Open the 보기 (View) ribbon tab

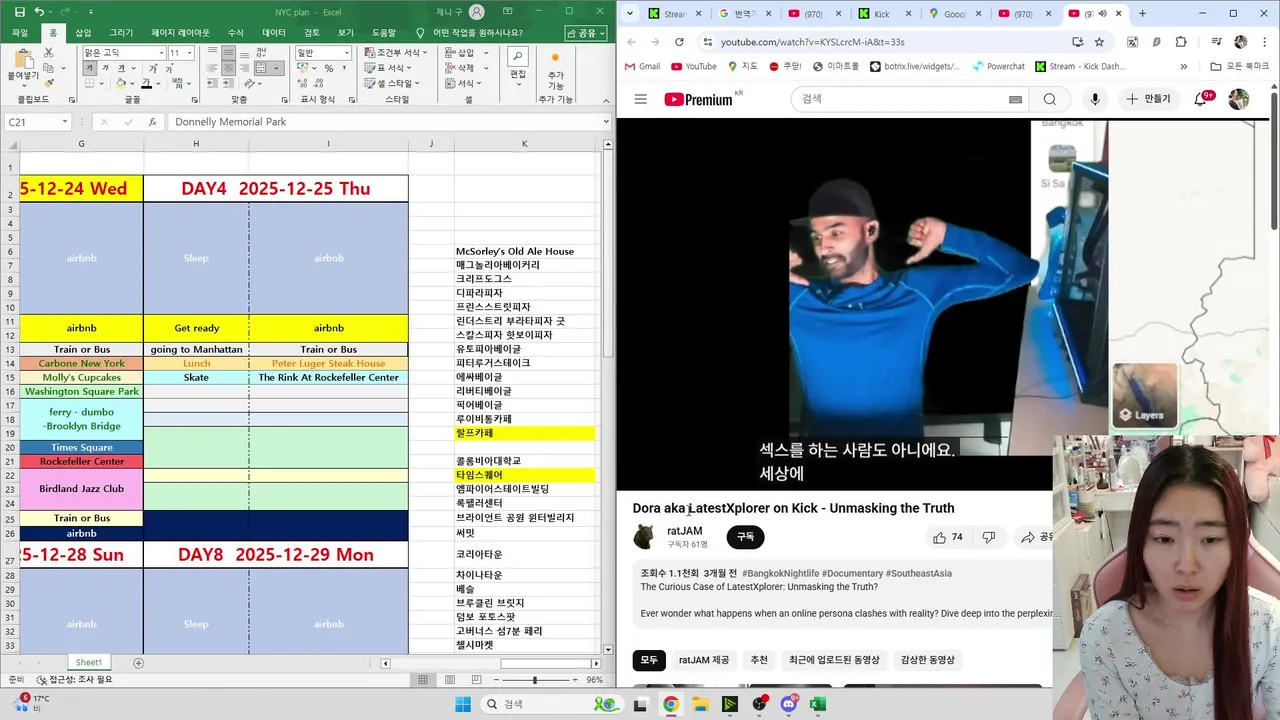point(346,33)
